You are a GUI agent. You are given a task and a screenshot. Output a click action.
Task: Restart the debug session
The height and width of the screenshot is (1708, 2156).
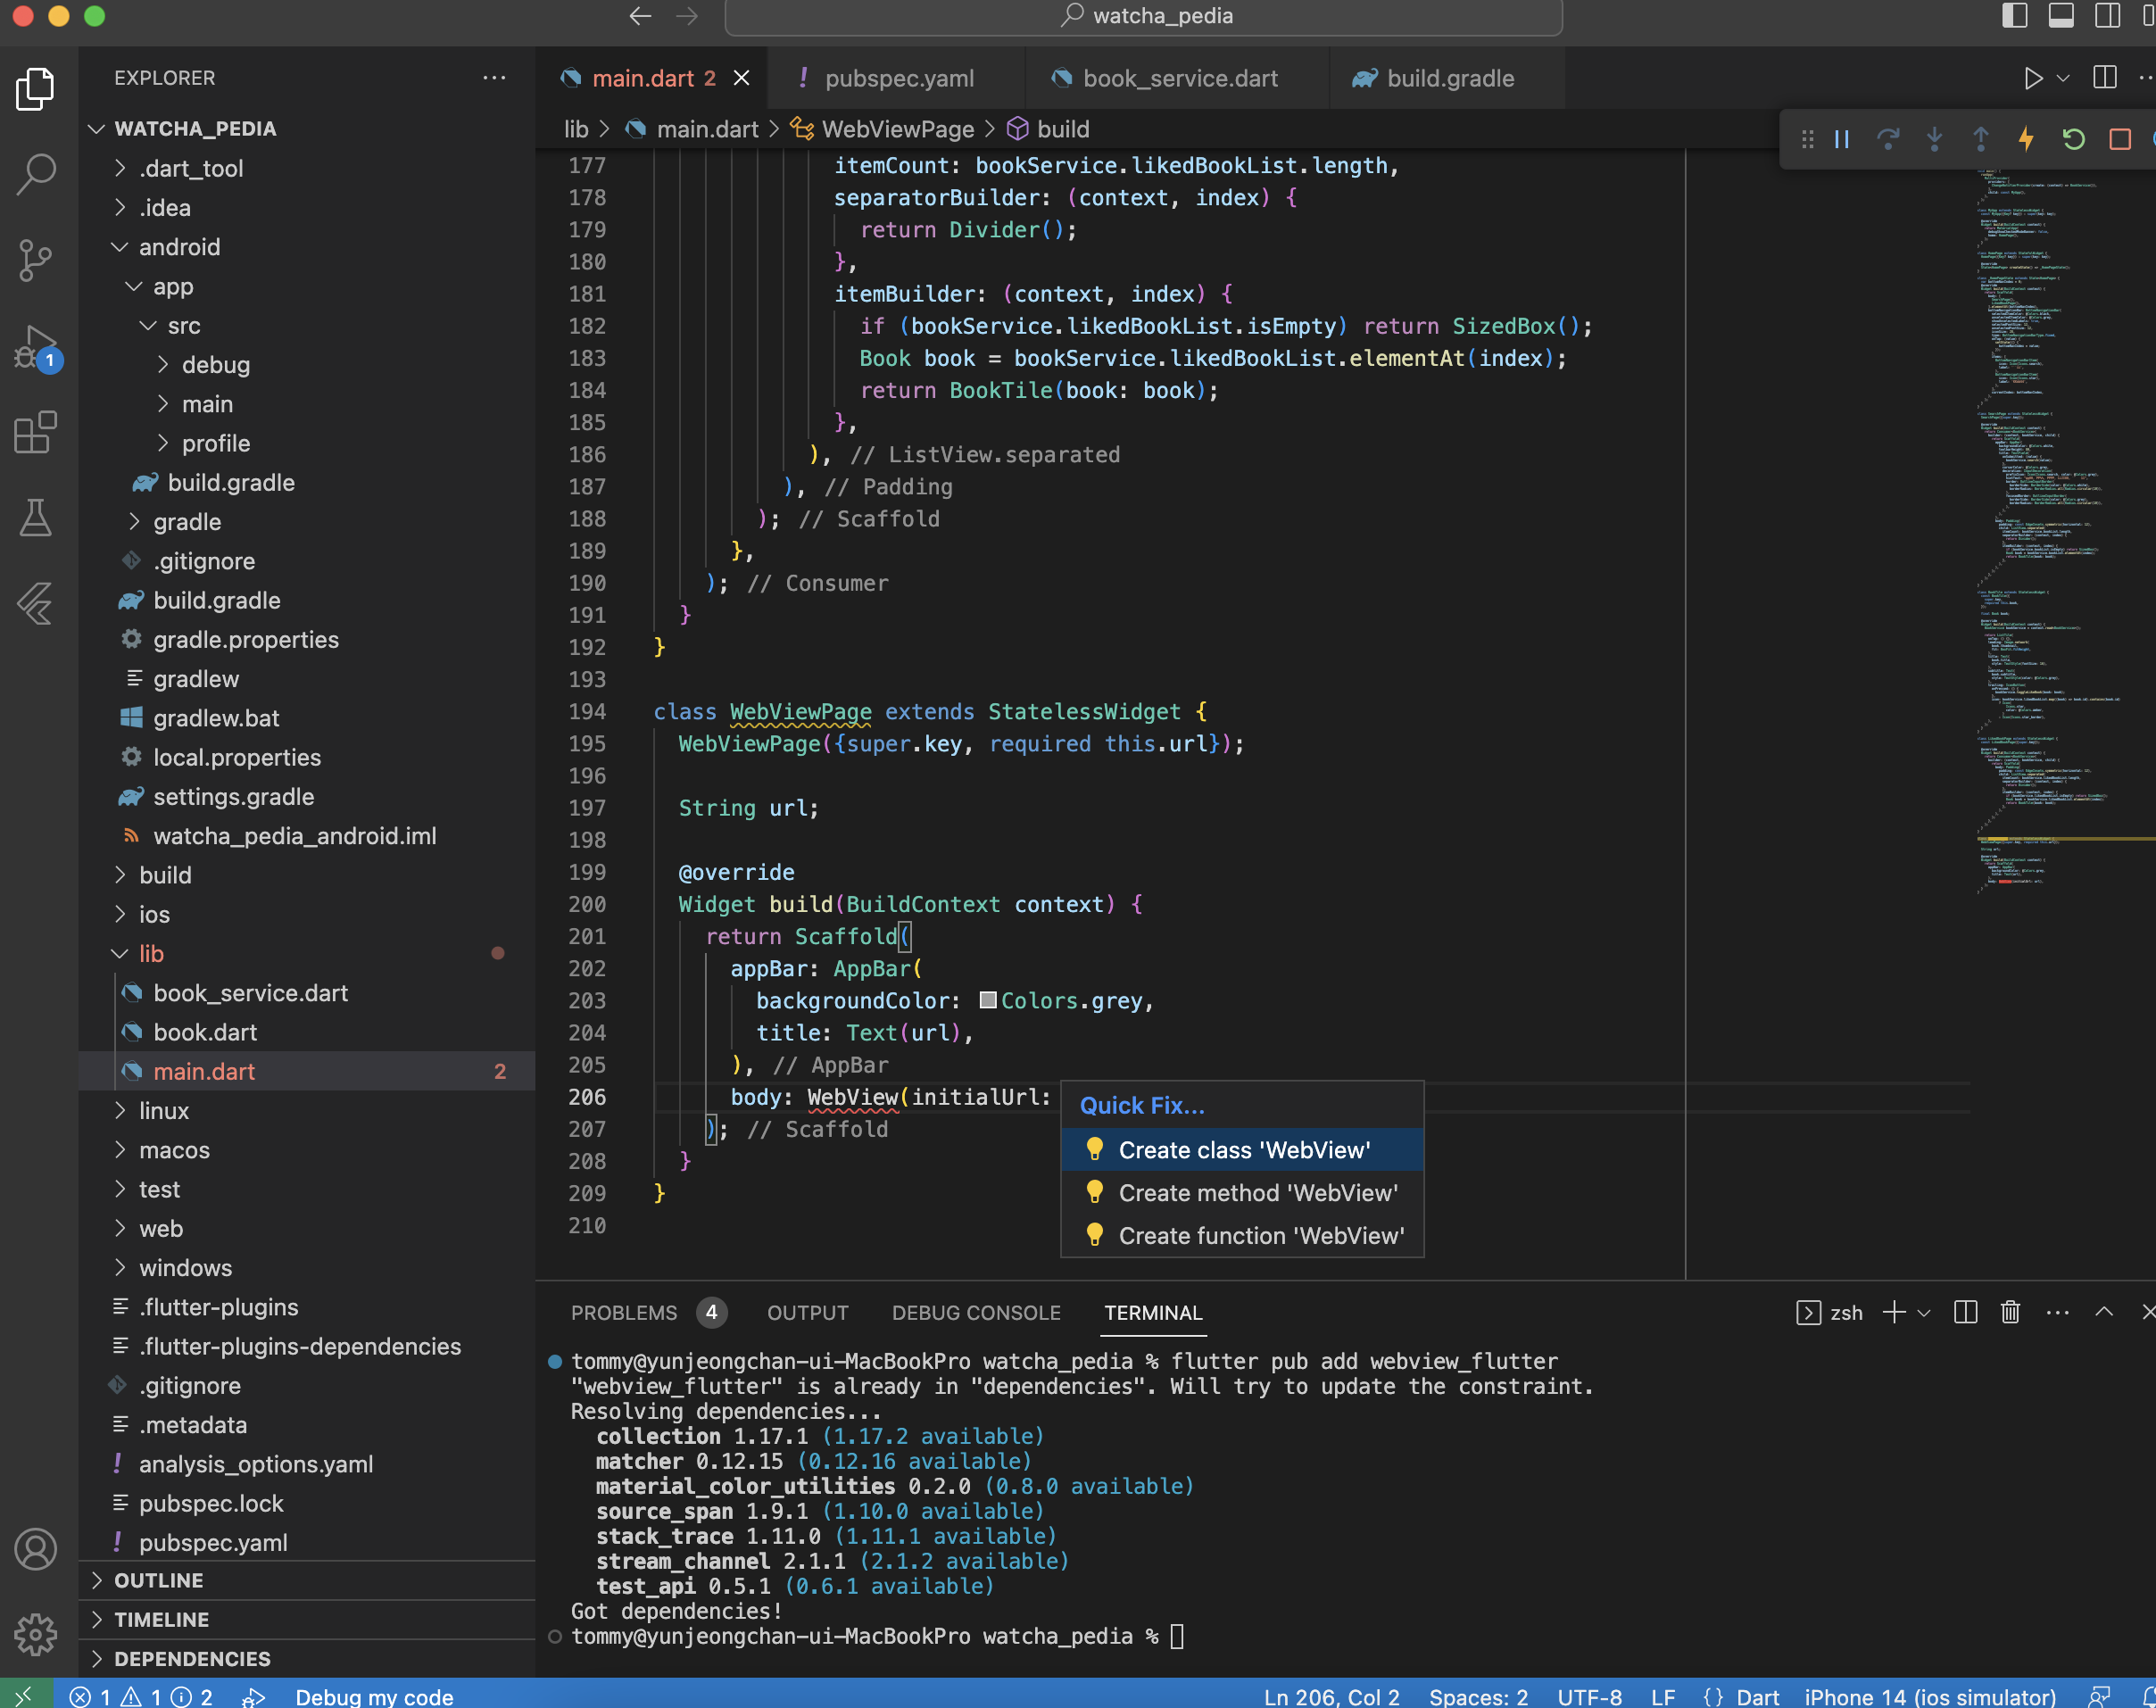2073,139
